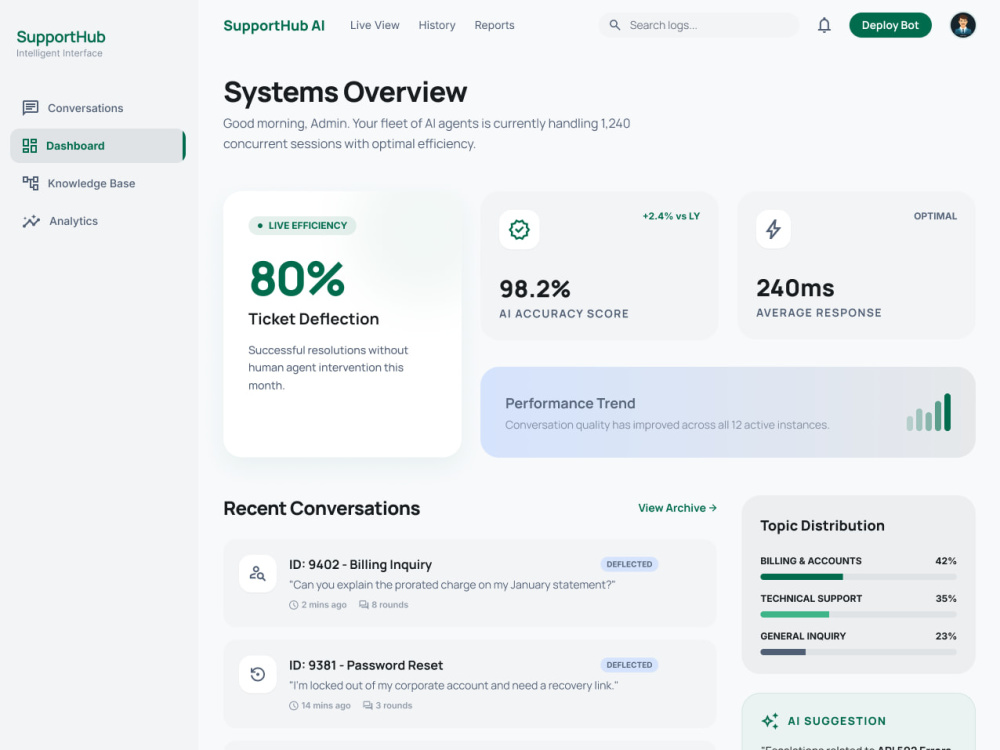The width and height of the screenshot is (1000, 750).
Task: Click the SupportHub sidebar logo
Action: pos(61,37)
